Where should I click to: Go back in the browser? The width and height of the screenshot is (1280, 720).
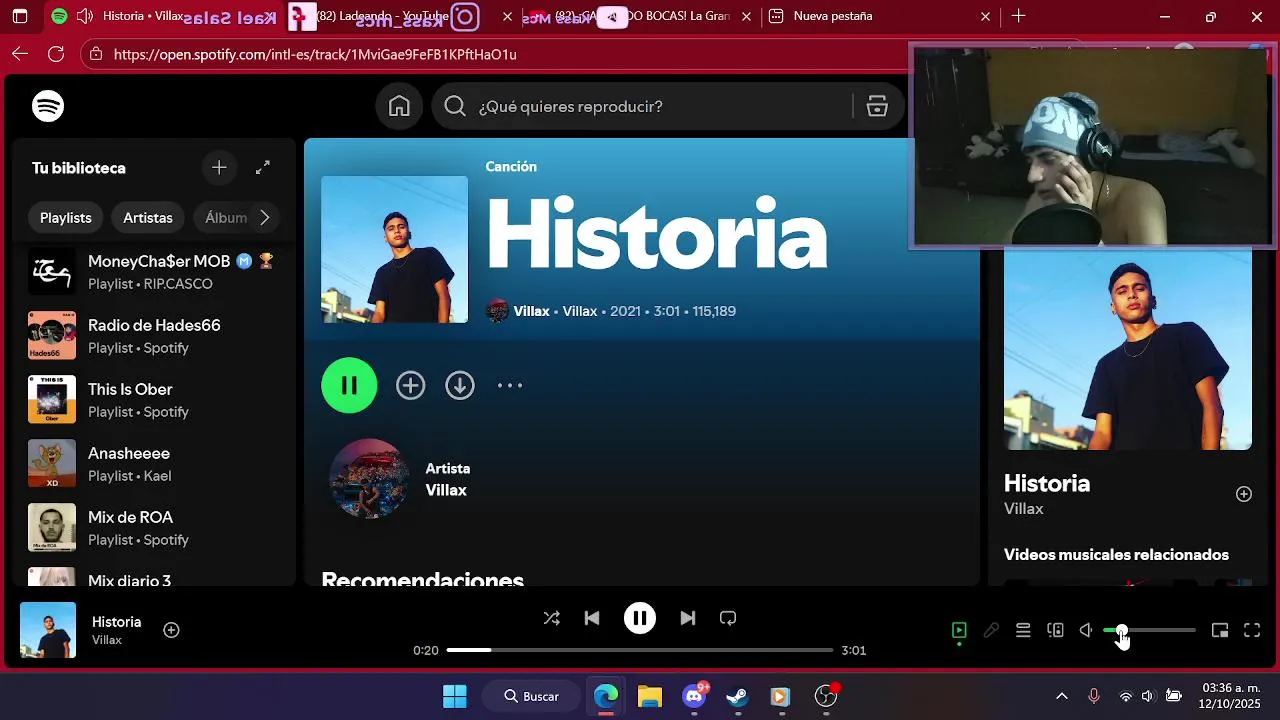20,54
